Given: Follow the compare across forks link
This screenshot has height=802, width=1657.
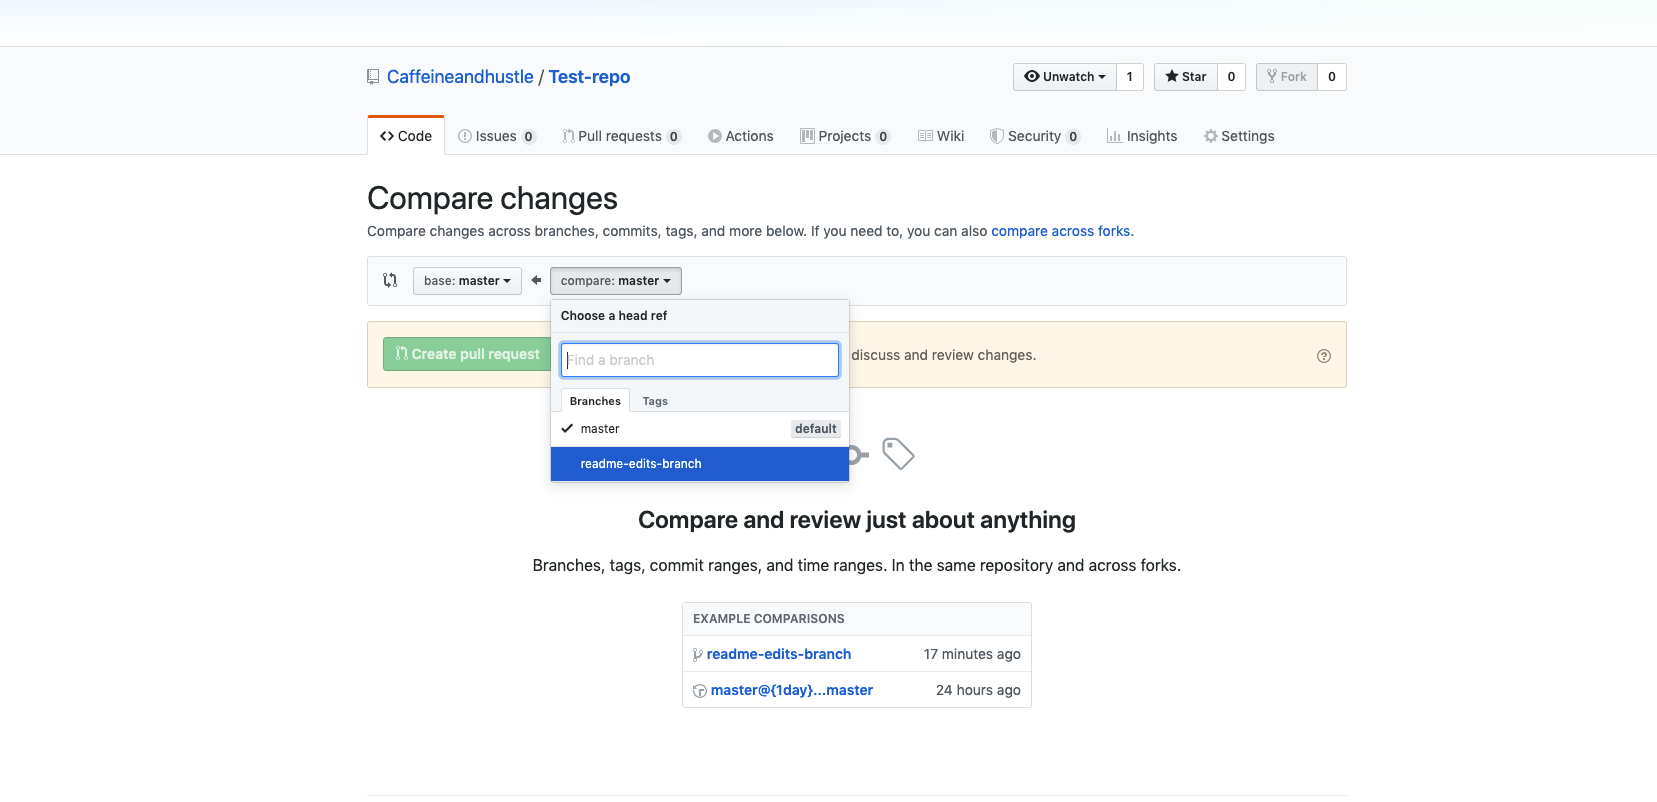Looking at the screenshot, I should point(1060,231).
